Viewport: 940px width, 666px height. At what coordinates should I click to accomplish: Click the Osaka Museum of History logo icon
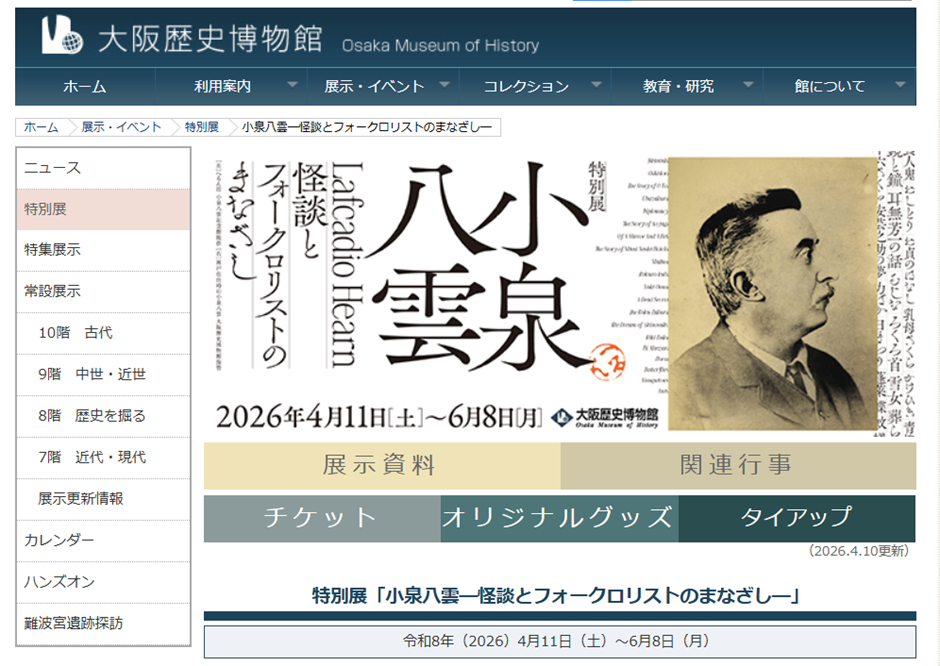pyautogui.click(x=62, y=35)
